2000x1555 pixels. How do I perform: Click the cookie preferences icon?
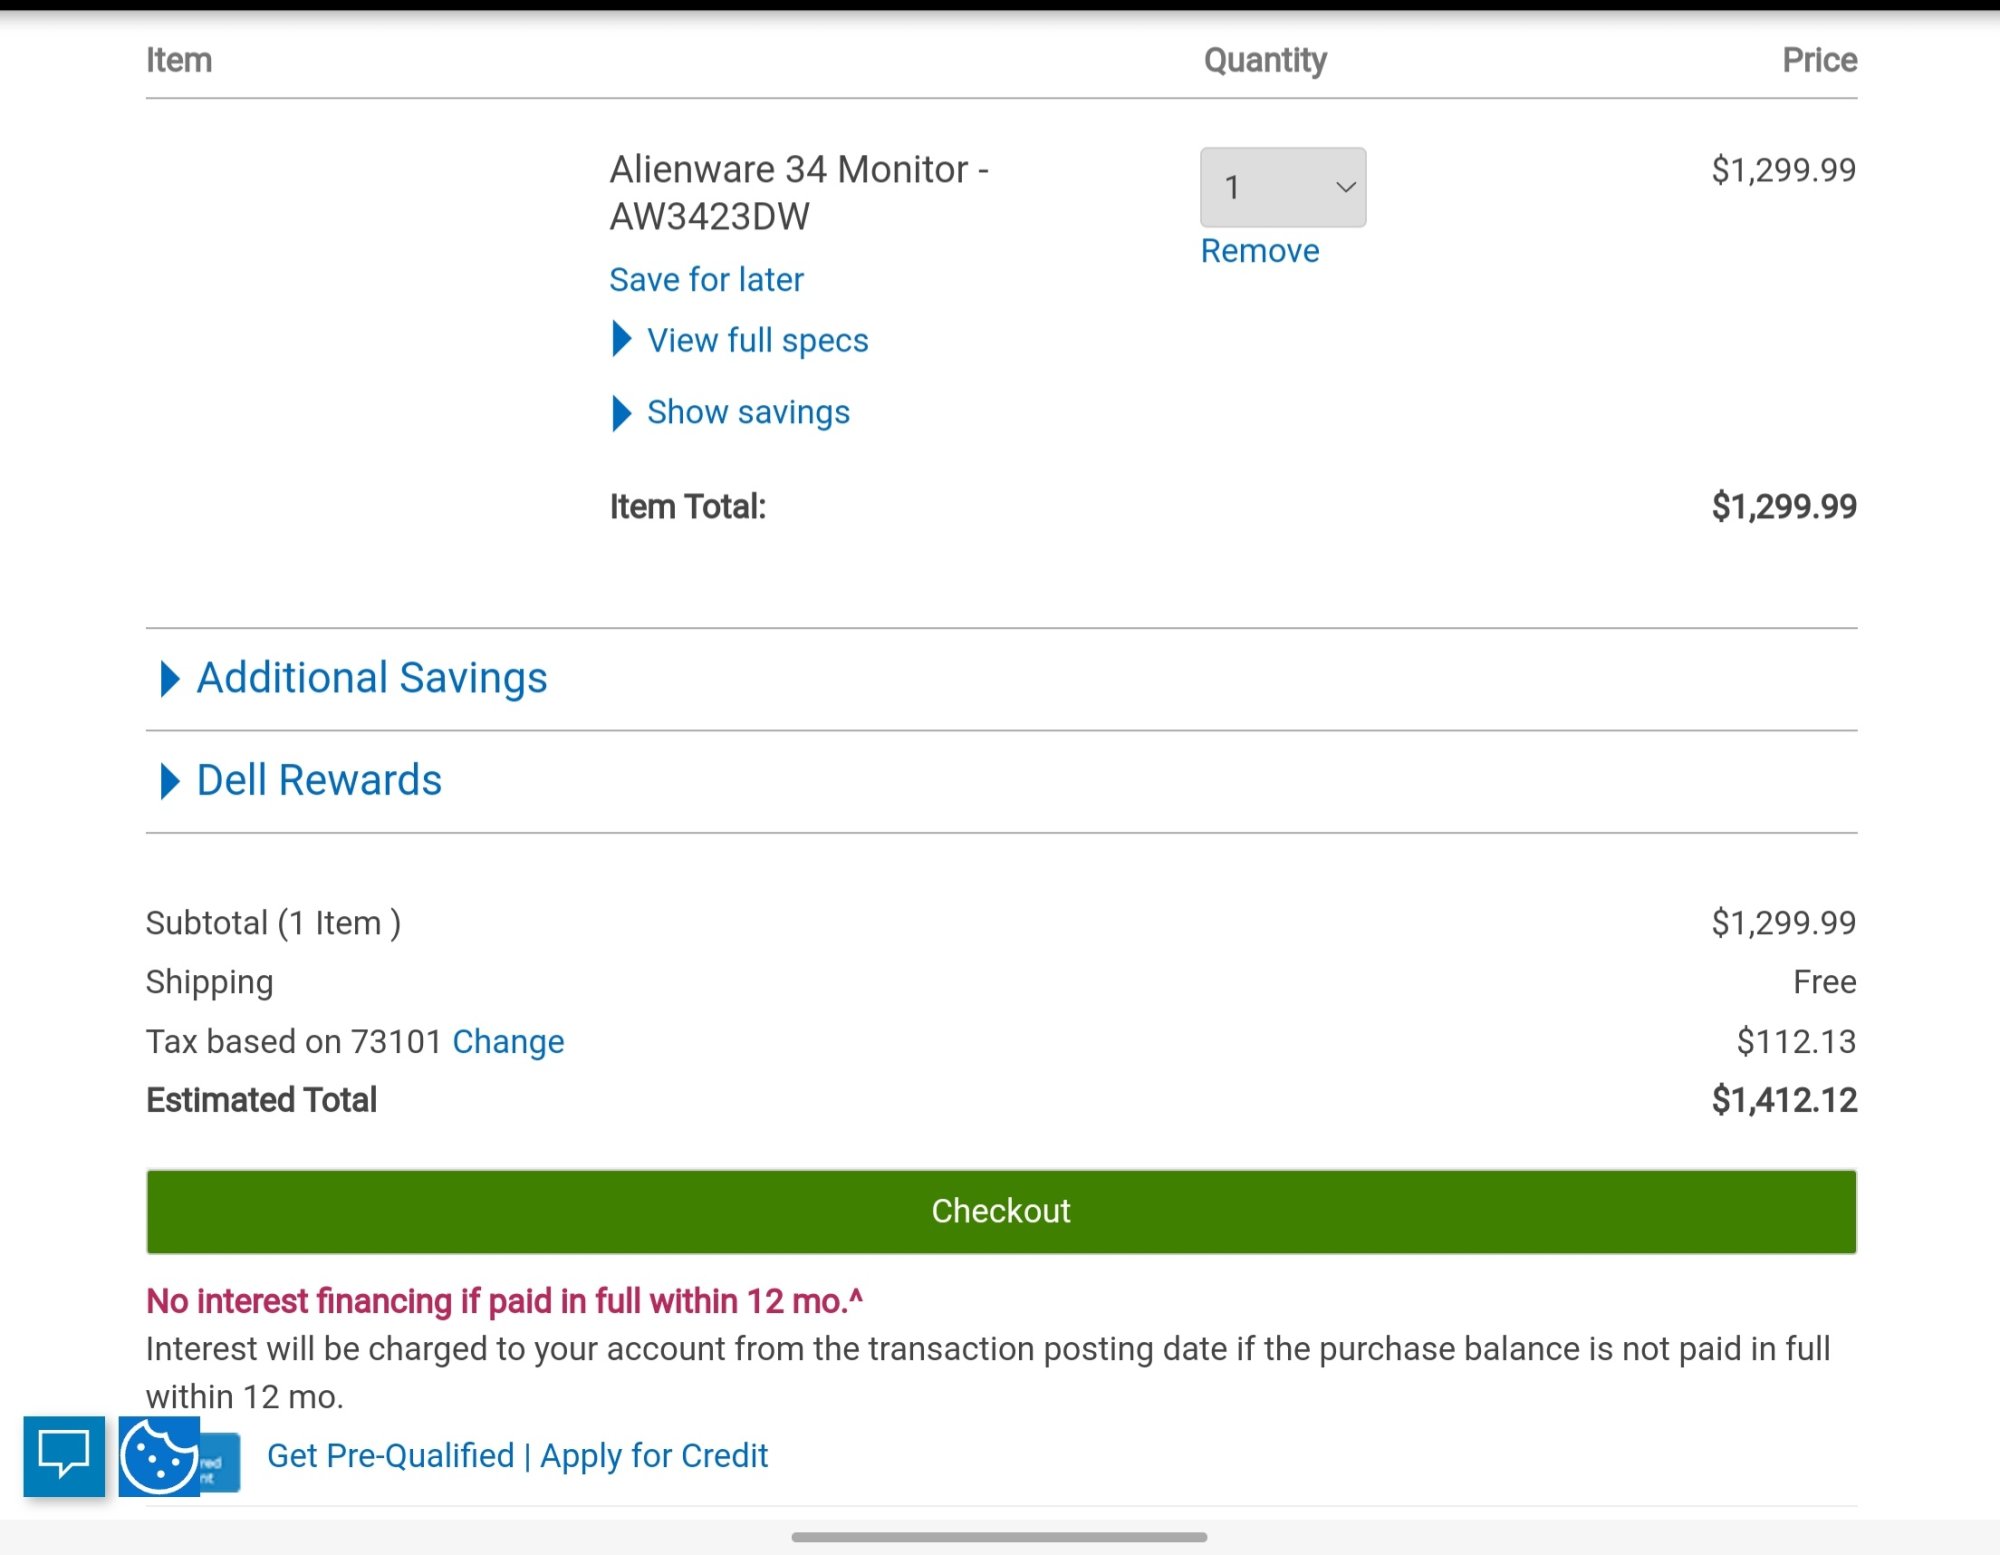(x=158, y=1456)
